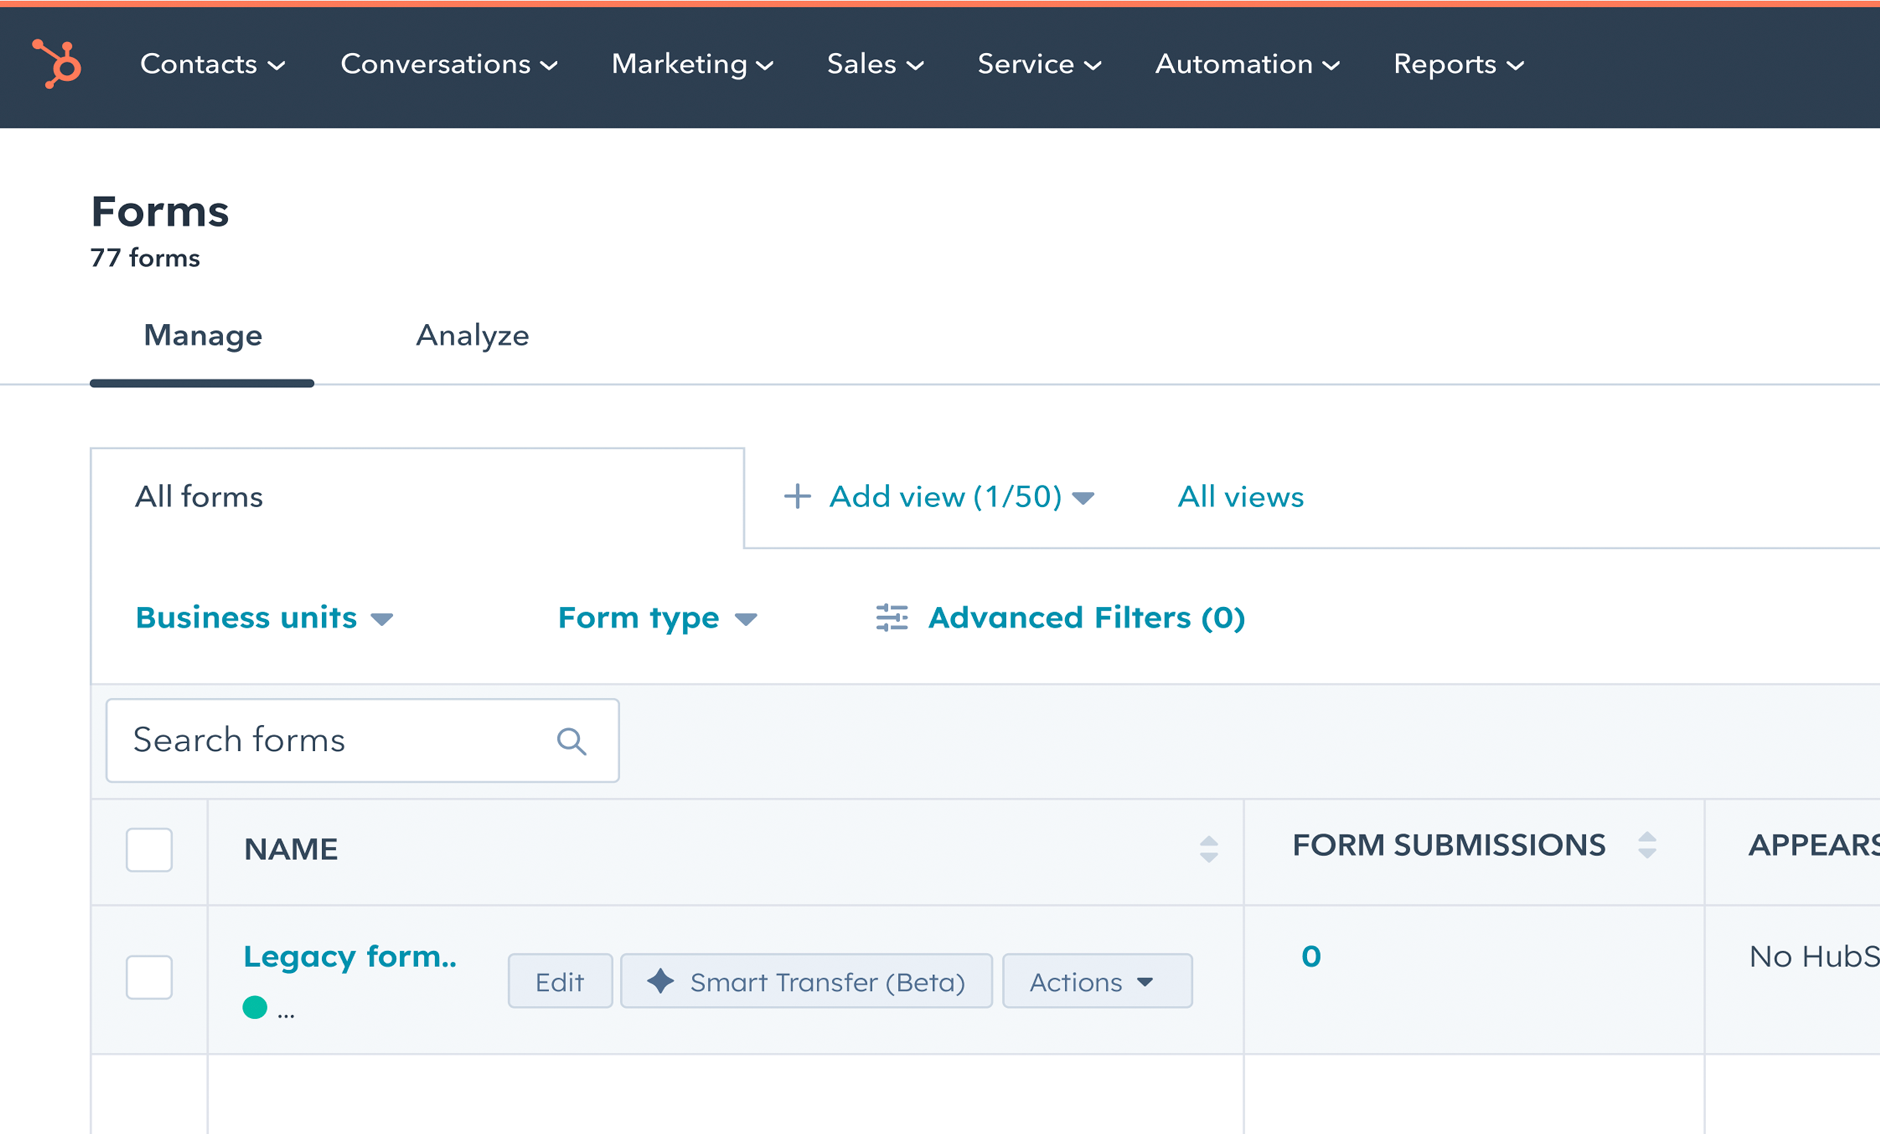This screenshot has height=1134, width=1880.
Task: Click the Advanced Filters sliders icon
Action: pyautogui.click(x=892, y=618)
